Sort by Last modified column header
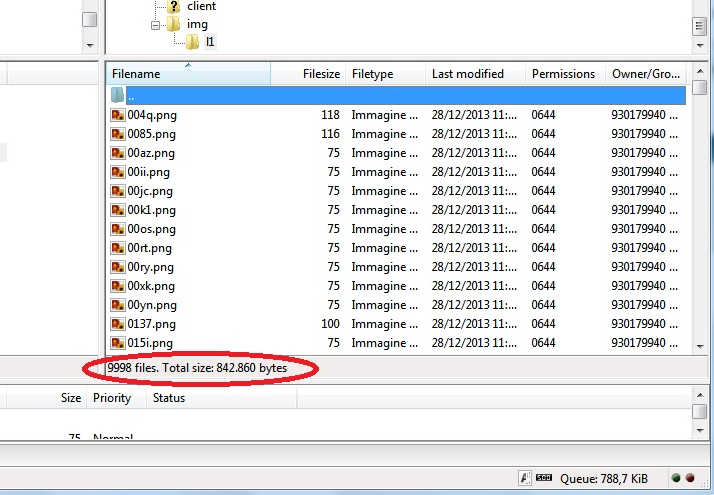The image size is (714, 495). click(x=475, y=74)
